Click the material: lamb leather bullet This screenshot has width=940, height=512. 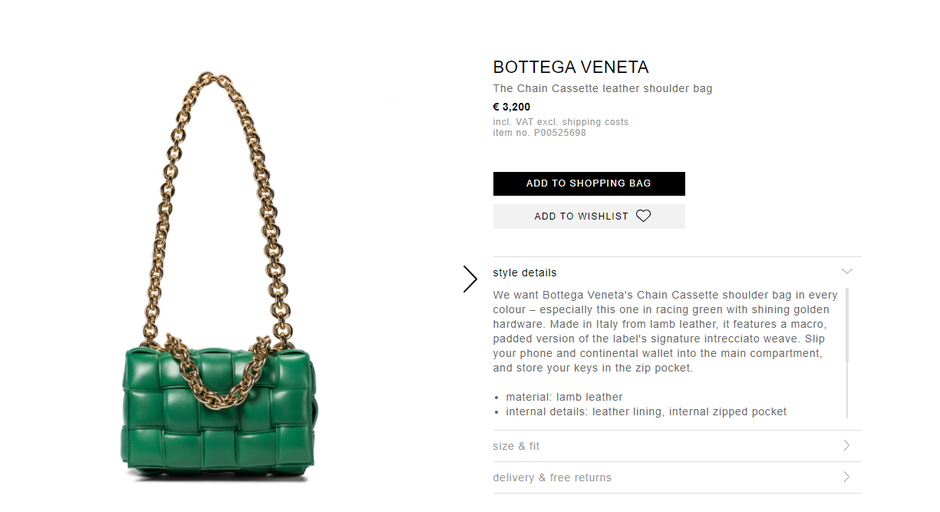pyautogui.click(x=564, y=397)
